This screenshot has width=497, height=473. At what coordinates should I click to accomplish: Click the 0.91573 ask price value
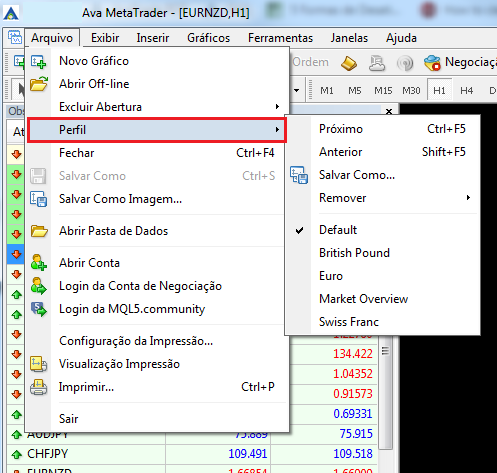point(353,394)
